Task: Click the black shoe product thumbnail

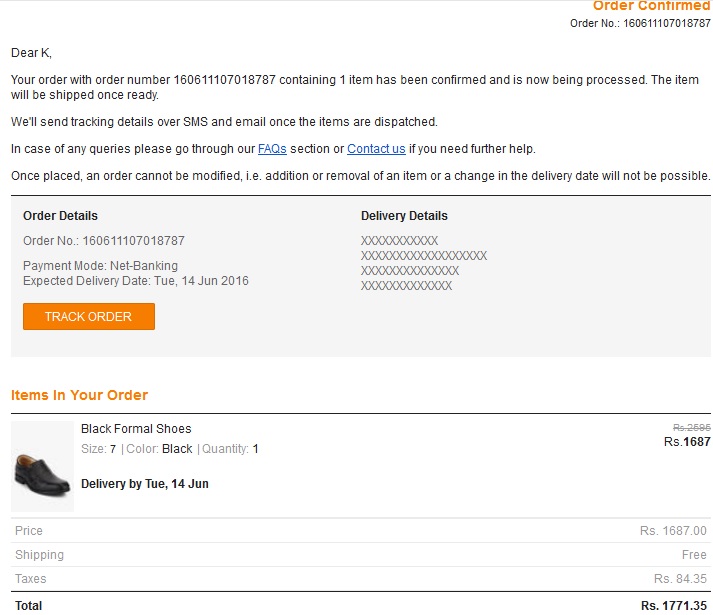Action: 42,467
